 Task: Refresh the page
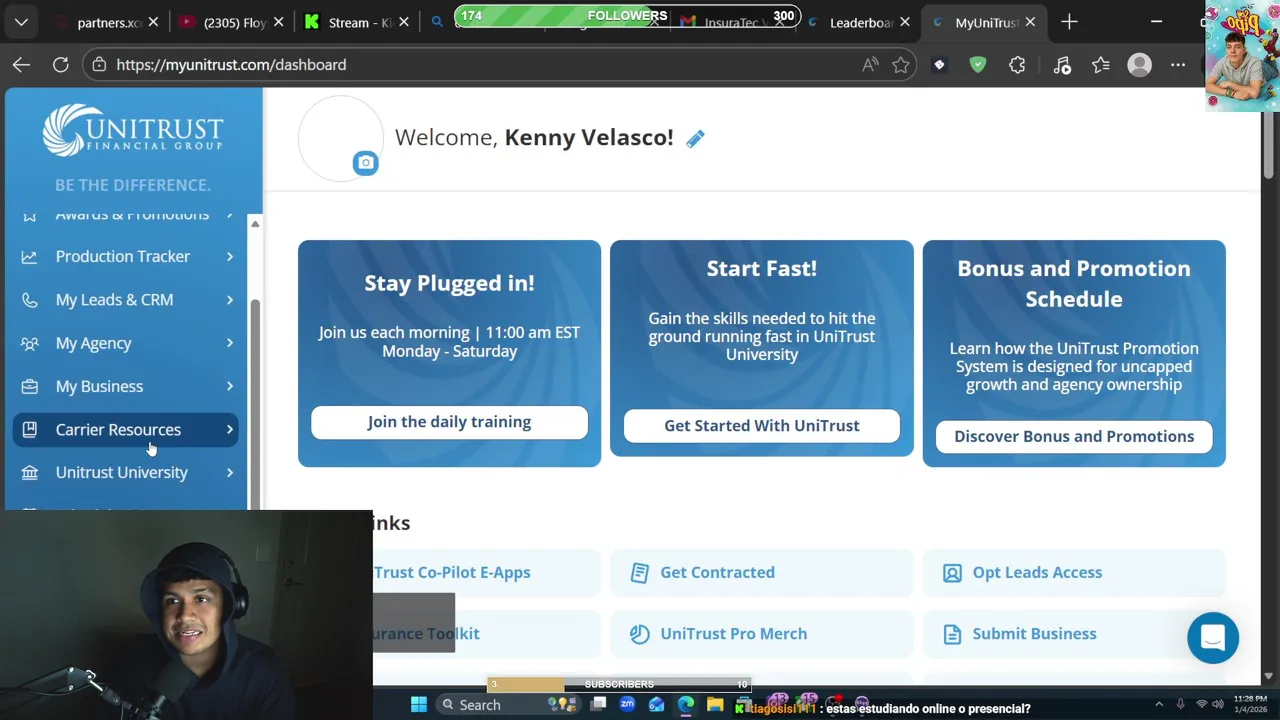click(61, 65)
